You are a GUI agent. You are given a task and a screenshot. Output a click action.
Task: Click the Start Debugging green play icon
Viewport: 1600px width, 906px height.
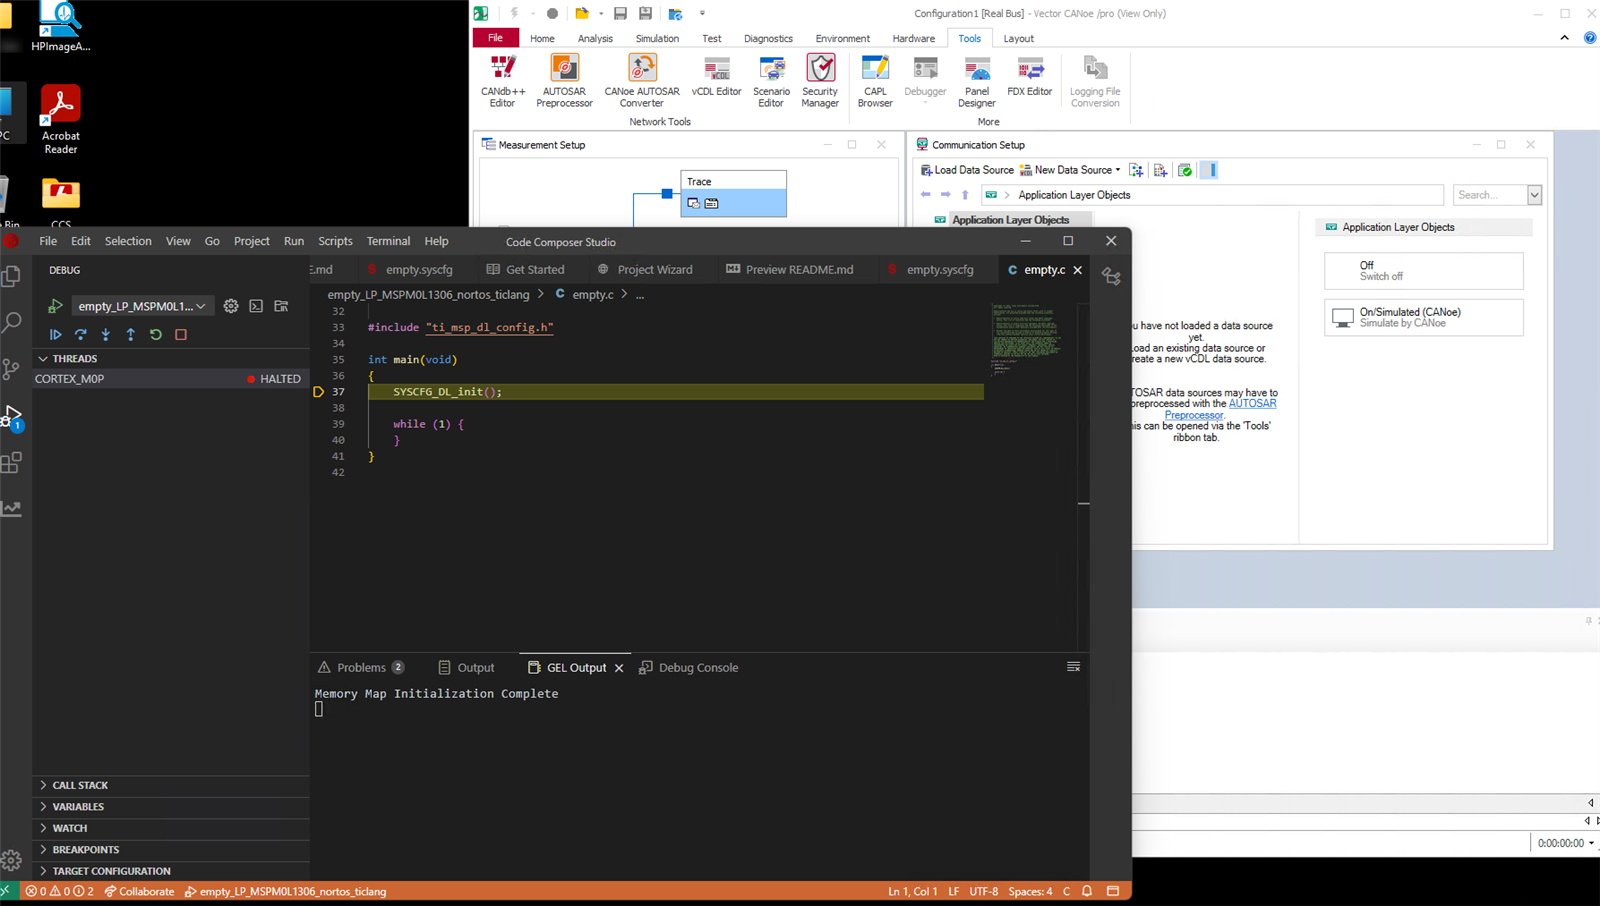(x=56, y=306)
